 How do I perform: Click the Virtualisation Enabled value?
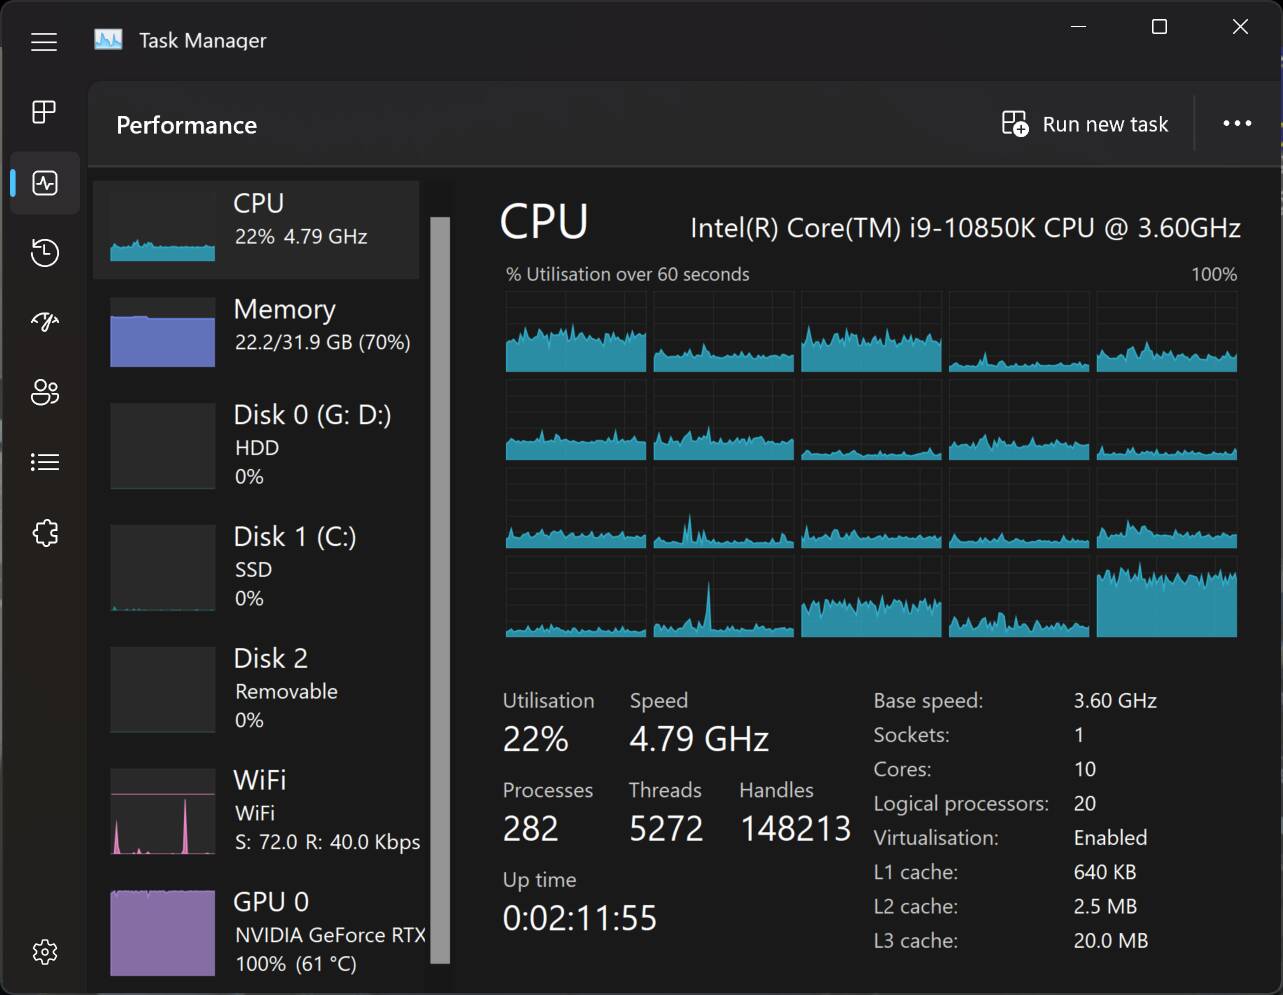pos(1110,838)
